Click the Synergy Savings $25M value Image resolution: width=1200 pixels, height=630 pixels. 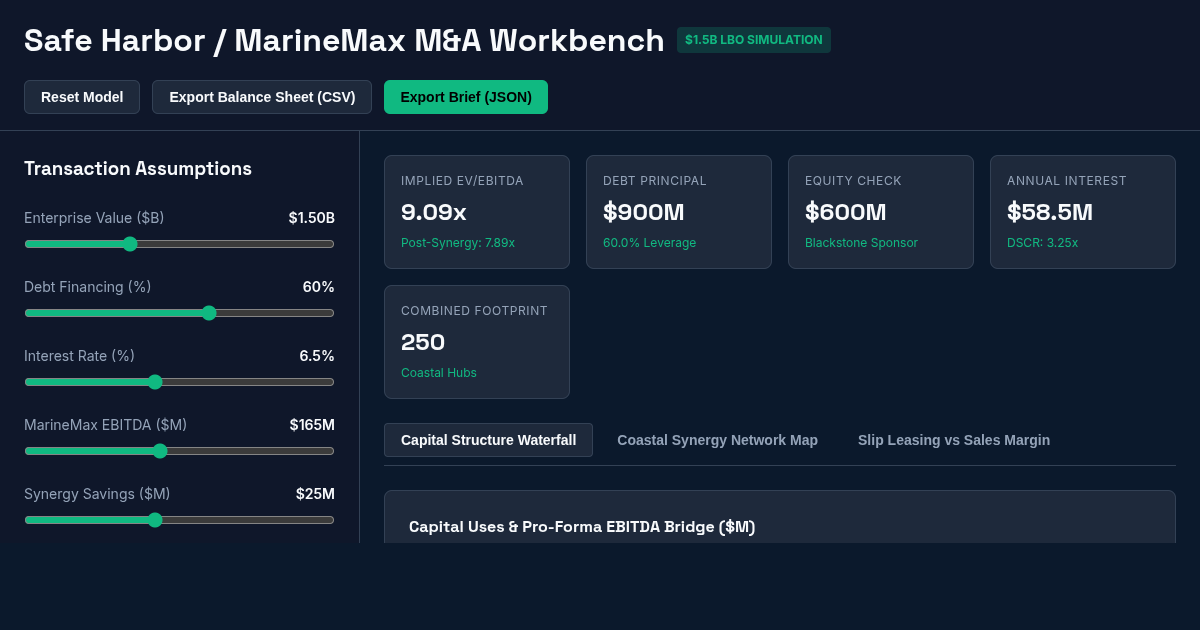click(315, 494)
